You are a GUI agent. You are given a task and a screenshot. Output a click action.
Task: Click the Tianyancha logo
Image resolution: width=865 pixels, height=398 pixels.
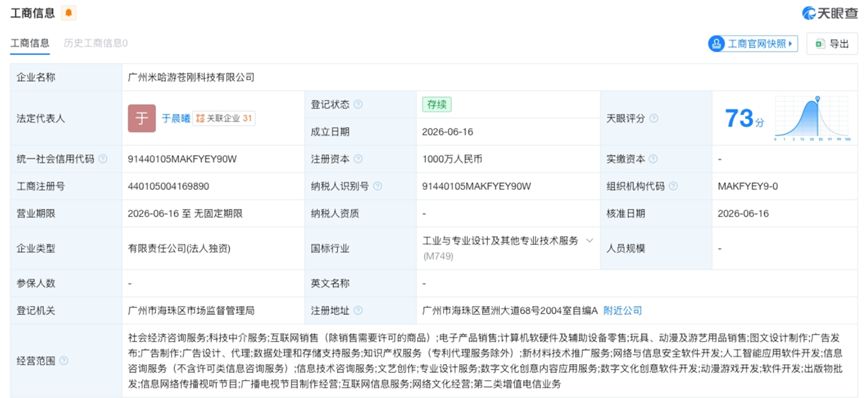[829, 13]
